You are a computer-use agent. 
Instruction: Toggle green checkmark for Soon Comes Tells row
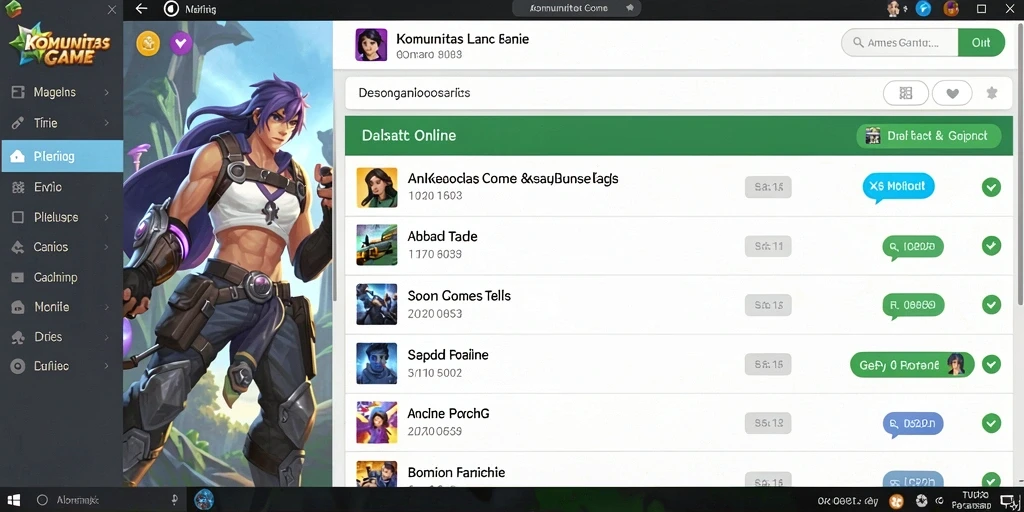991,304
